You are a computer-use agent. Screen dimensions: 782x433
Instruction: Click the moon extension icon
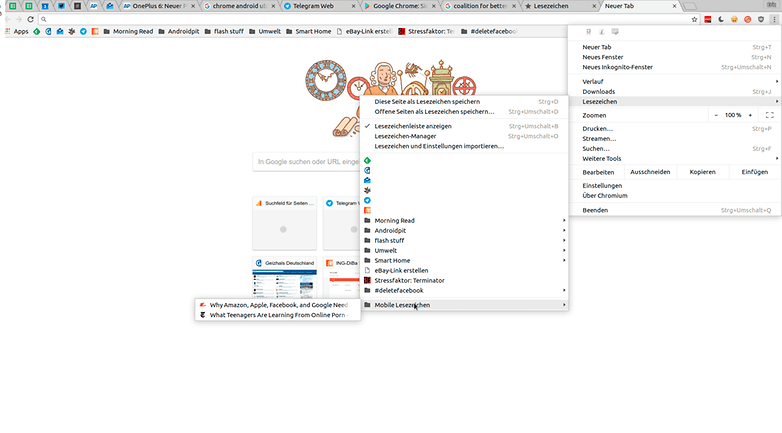pos(721,19)
